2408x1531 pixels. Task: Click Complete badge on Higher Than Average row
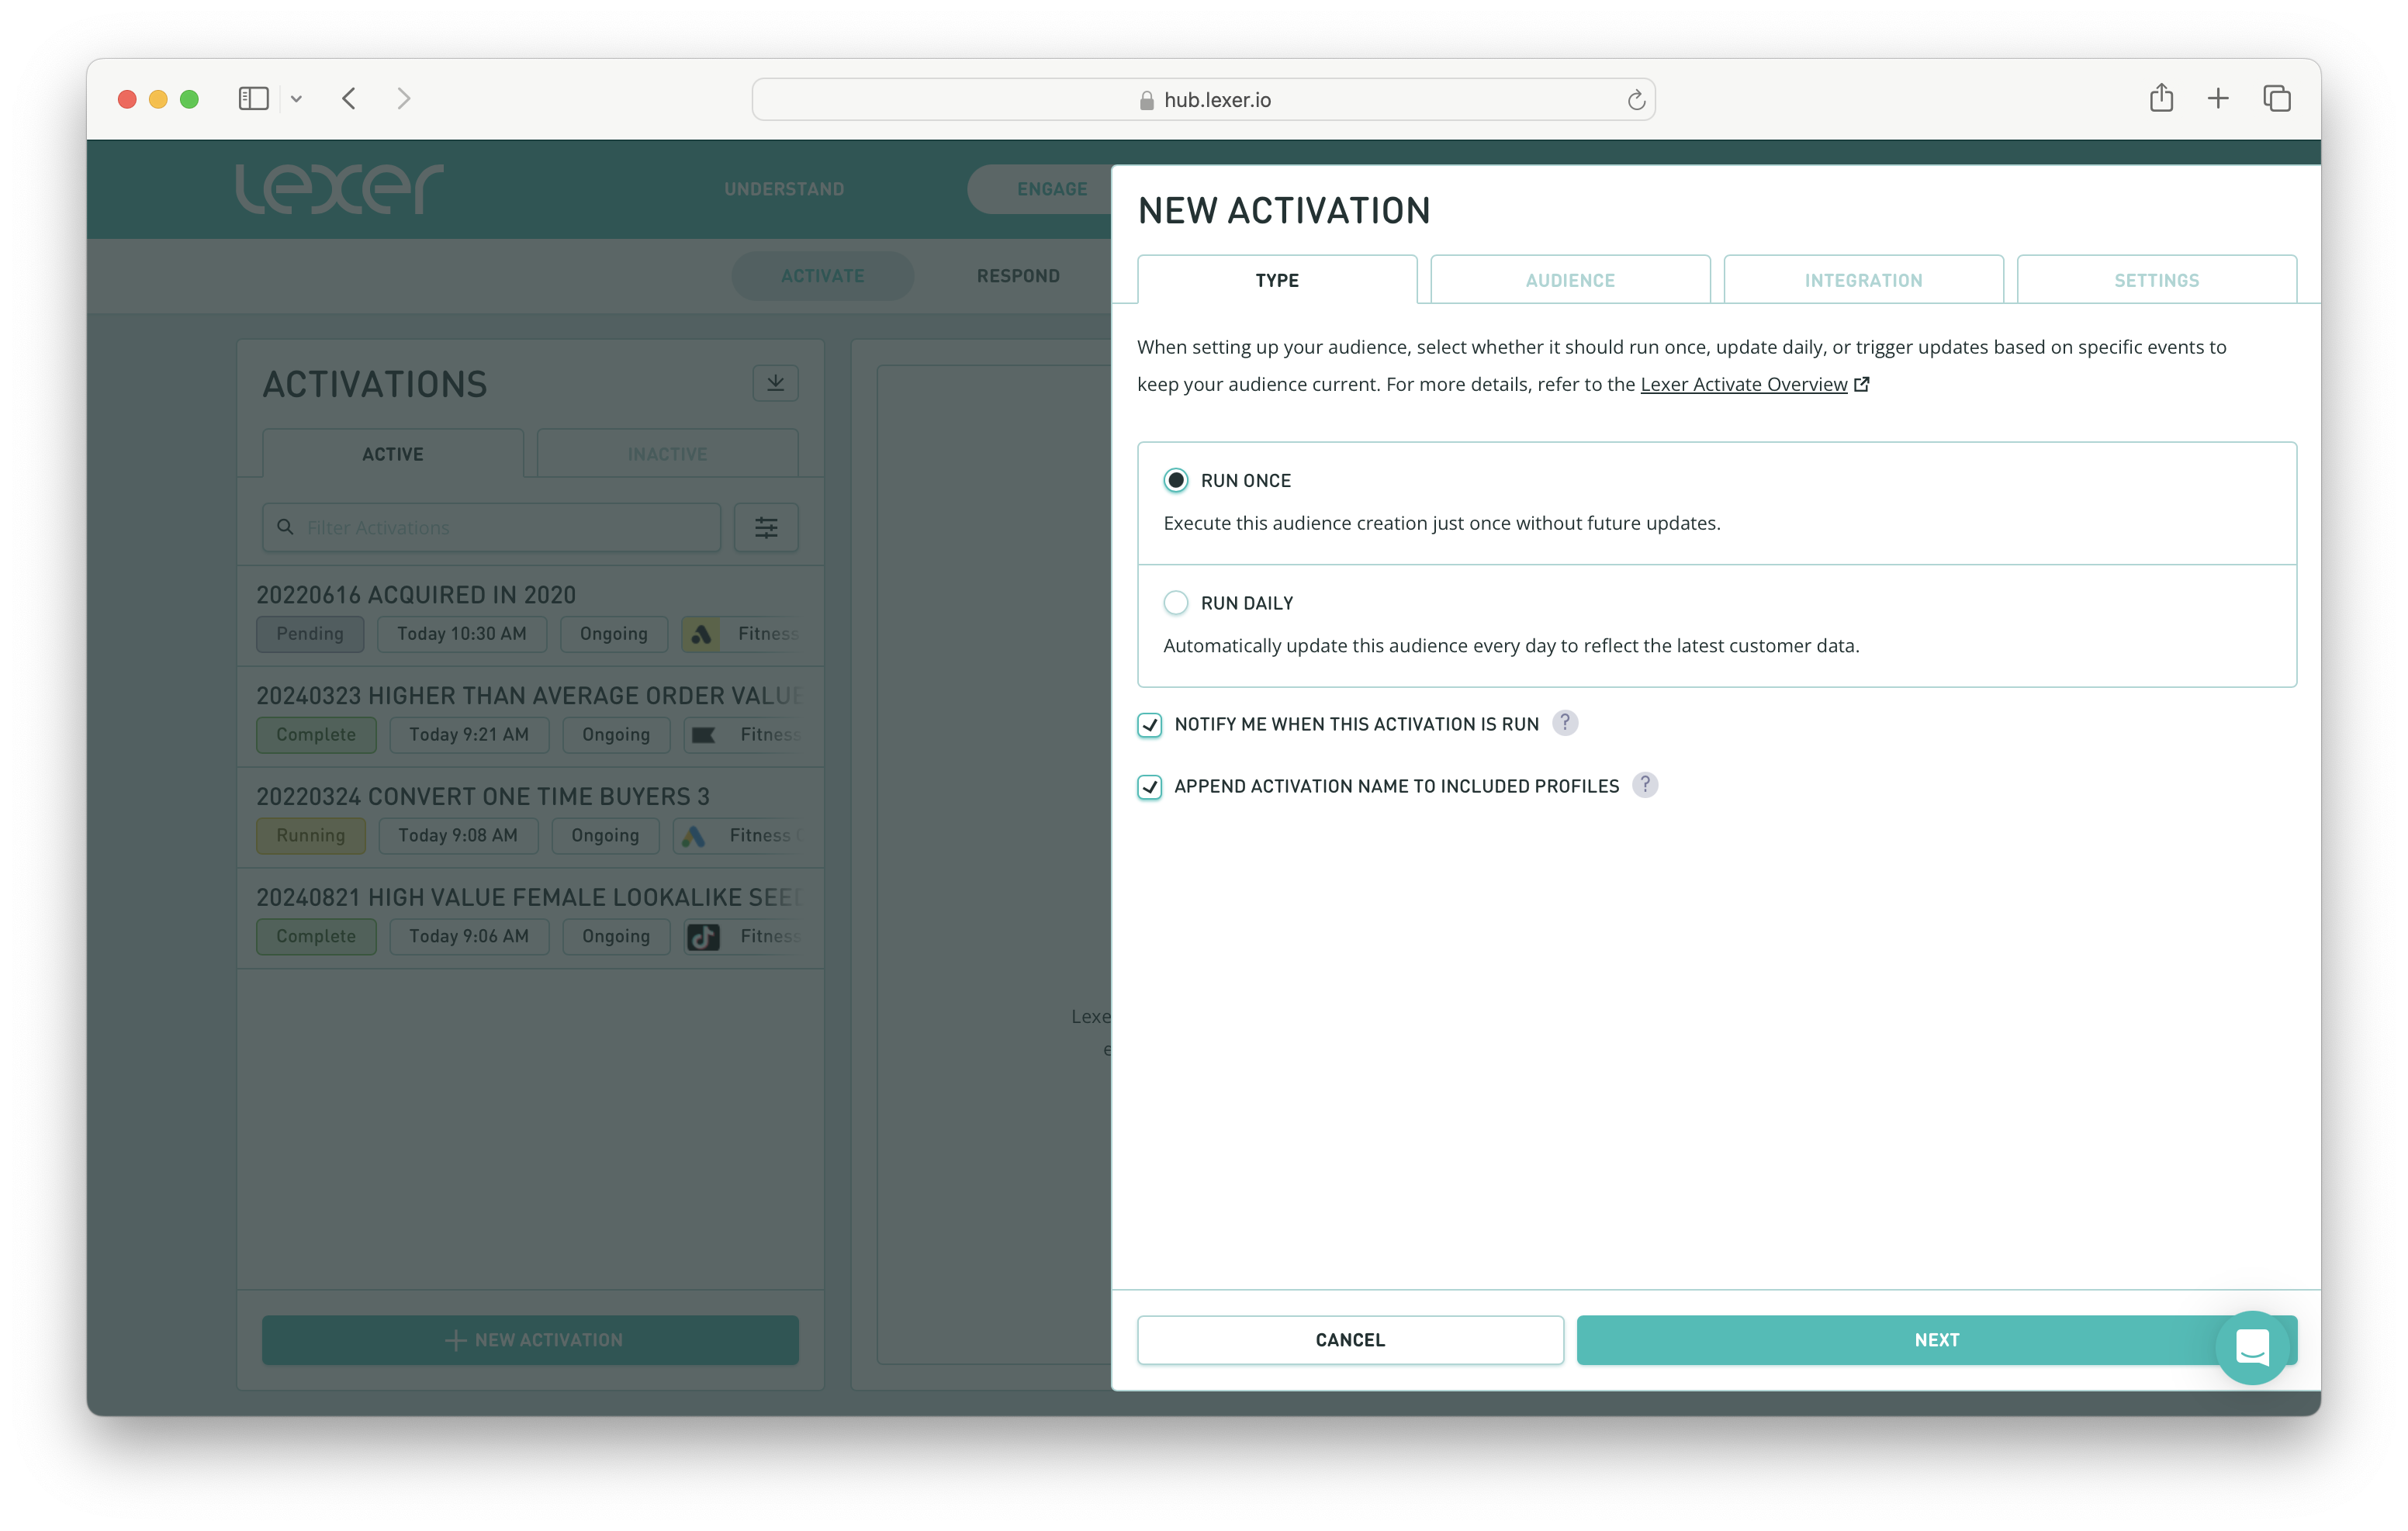click(316, 735)
